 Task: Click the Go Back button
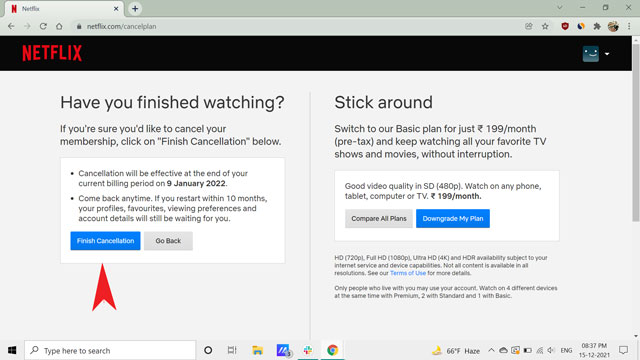tap(168, 241)
